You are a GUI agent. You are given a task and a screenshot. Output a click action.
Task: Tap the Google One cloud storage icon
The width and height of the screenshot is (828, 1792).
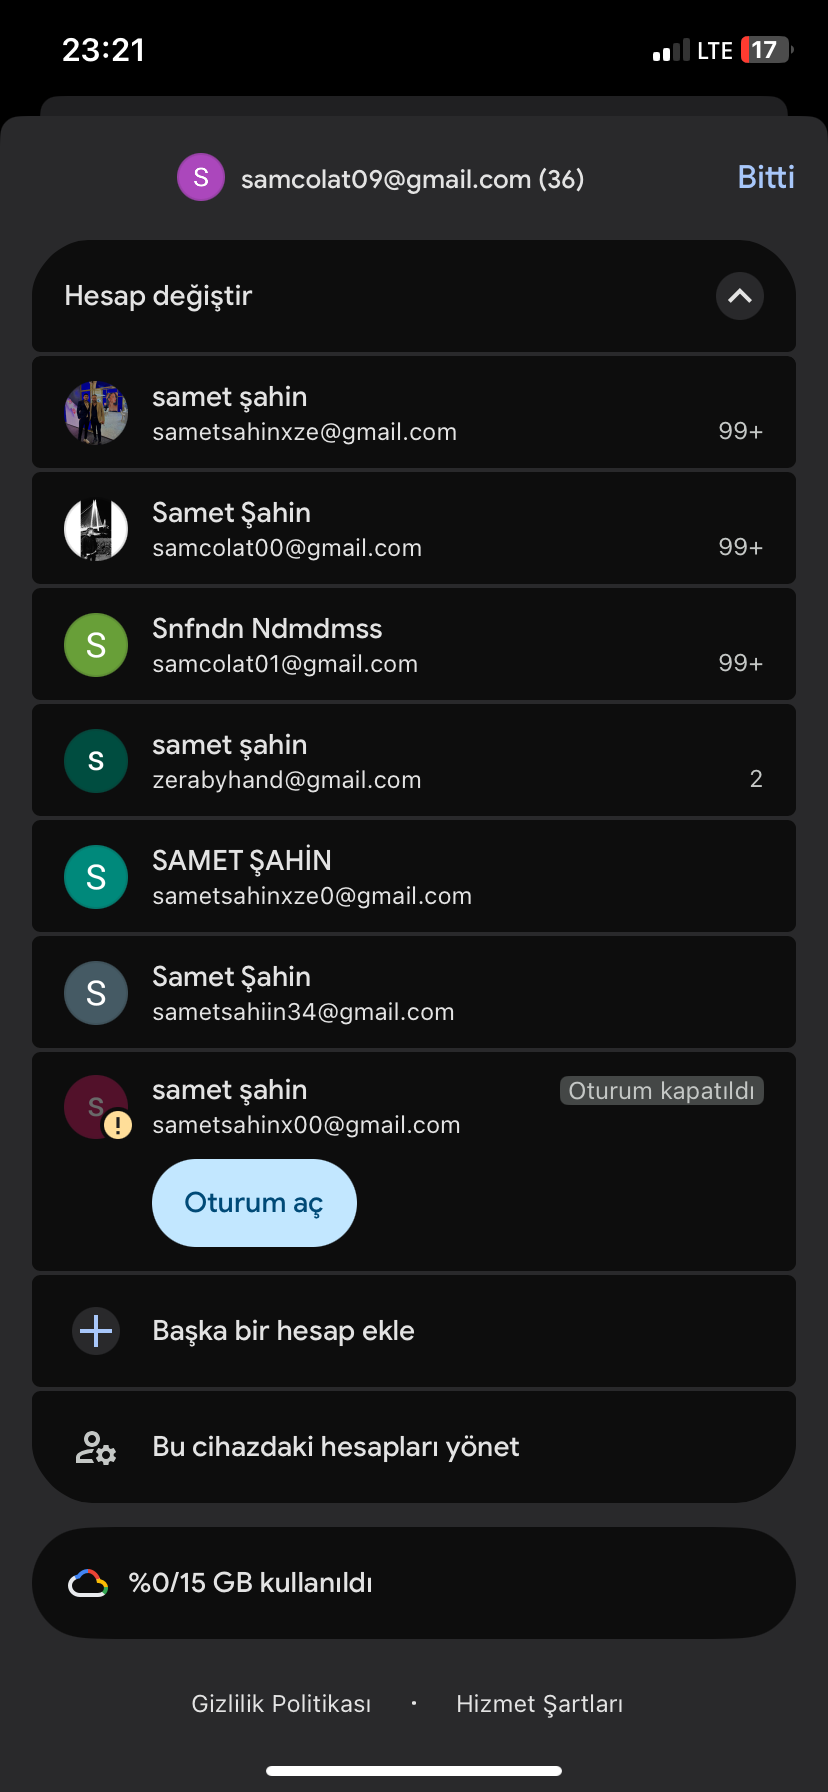[x=88, y=1583]
